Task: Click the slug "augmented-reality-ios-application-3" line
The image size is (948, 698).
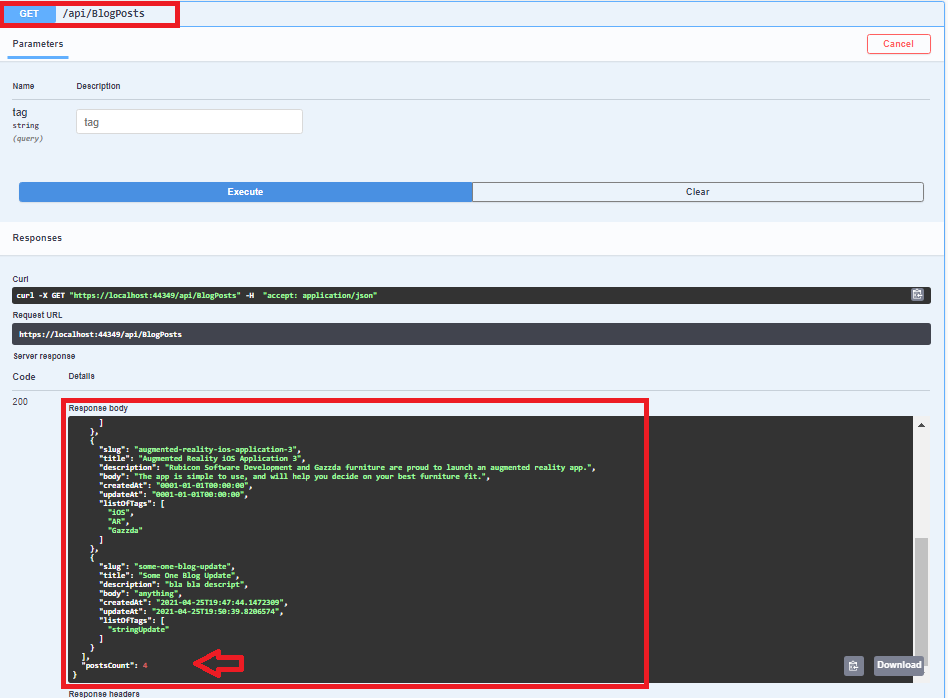Action: click(x=201, y=449)
